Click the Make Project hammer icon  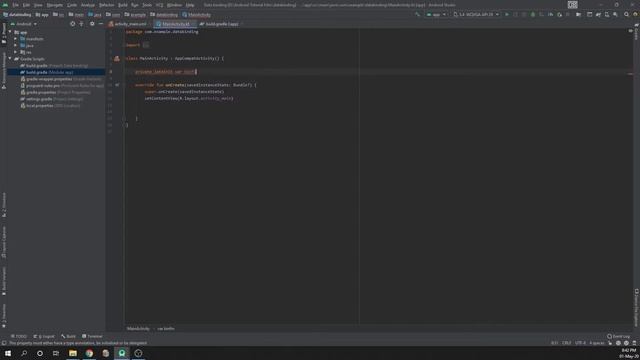click(x=417, y=15)
